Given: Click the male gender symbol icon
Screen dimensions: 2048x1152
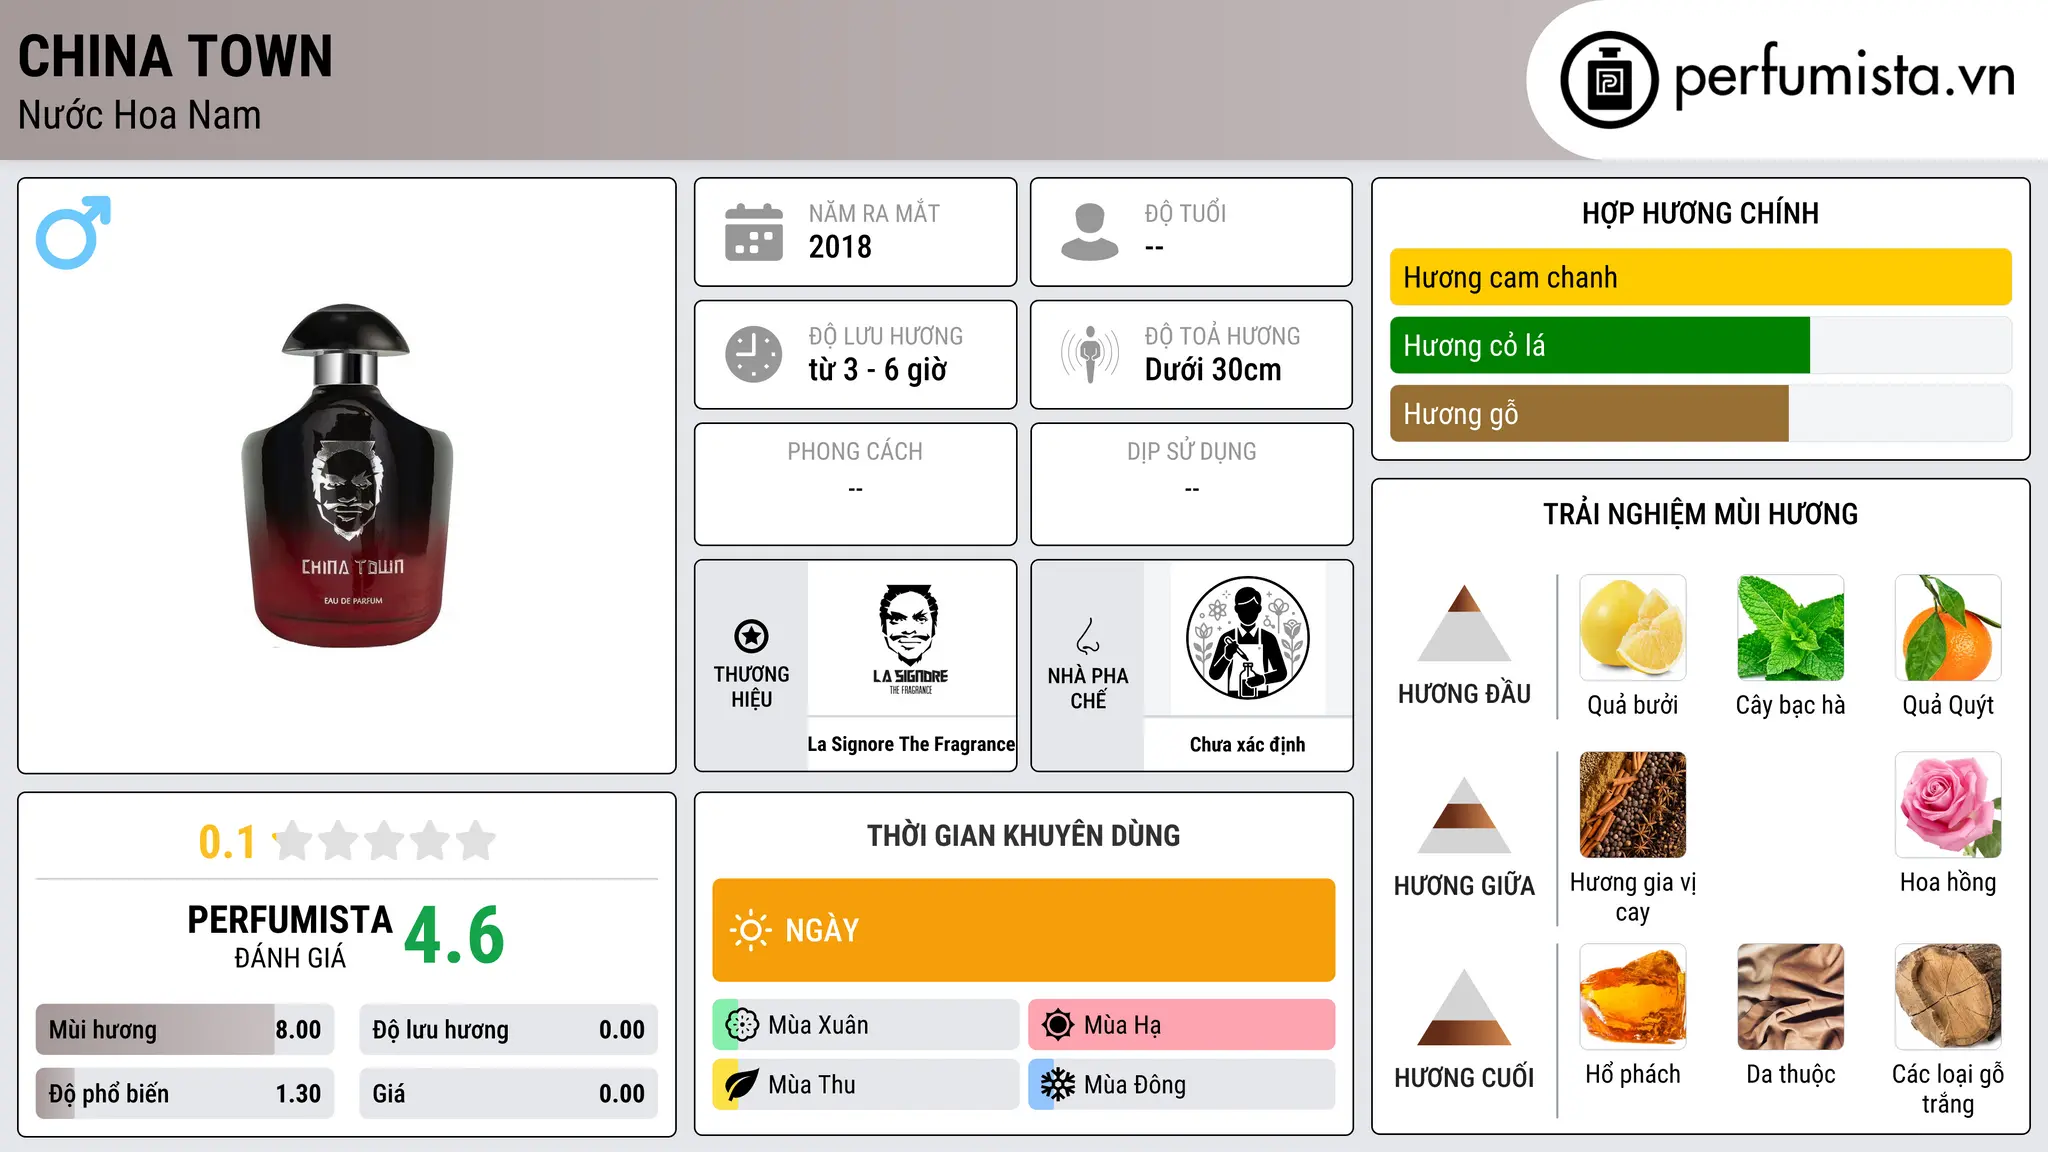Looking at the screenshot, I should click(x=73, y=232).
